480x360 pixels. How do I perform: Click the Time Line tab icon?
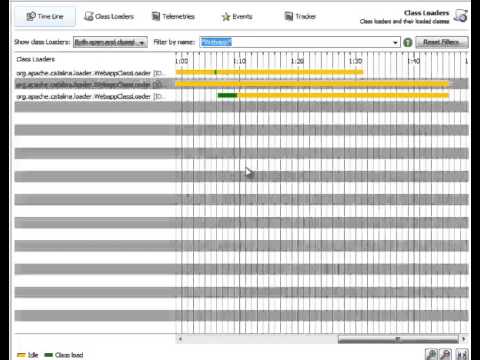pyautogui.click(x=31, y=16)
